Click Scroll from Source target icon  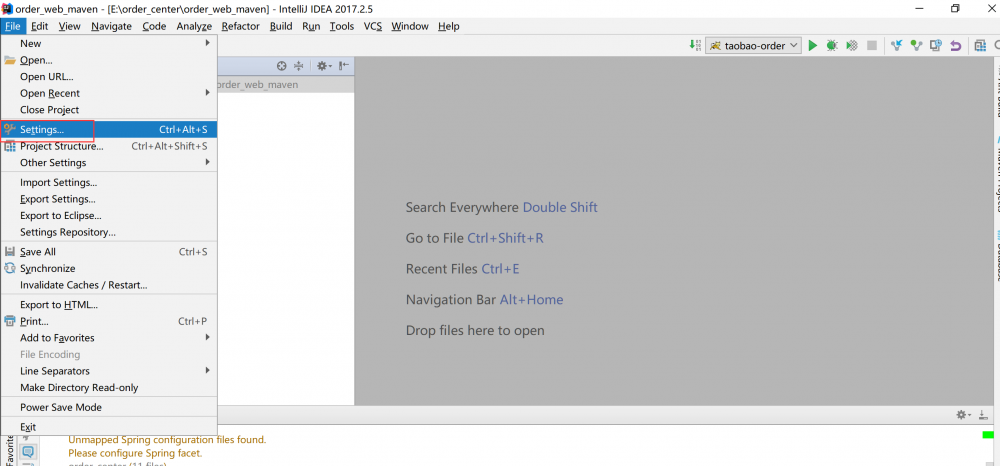click(282, 66)
